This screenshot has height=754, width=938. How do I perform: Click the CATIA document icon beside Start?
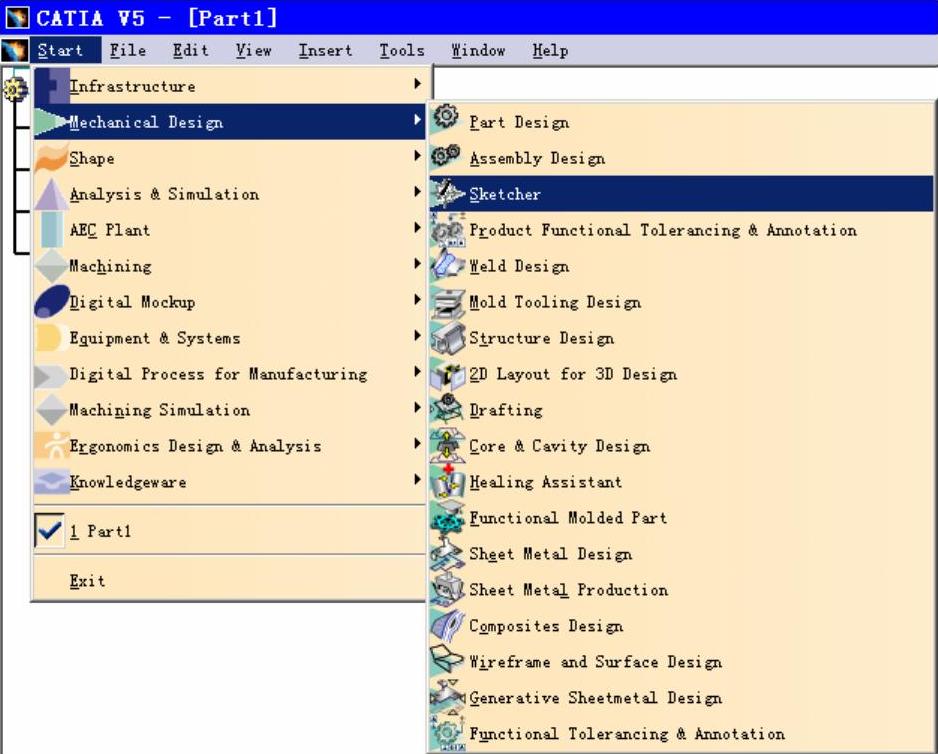14,50
